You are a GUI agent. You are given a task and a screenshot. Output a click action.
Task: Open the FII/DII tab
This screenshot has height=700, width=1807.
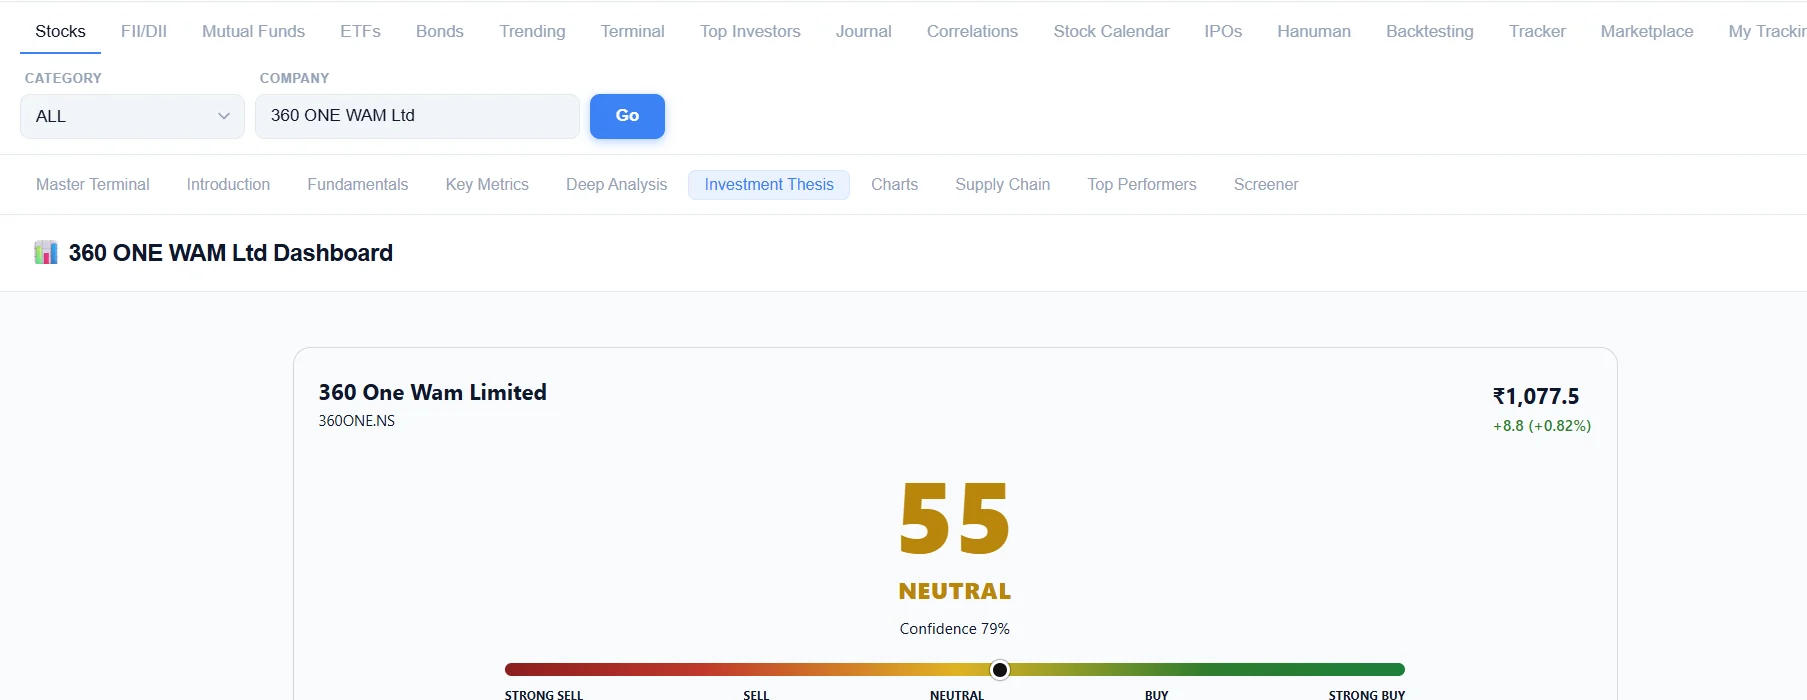coord(144,31)
